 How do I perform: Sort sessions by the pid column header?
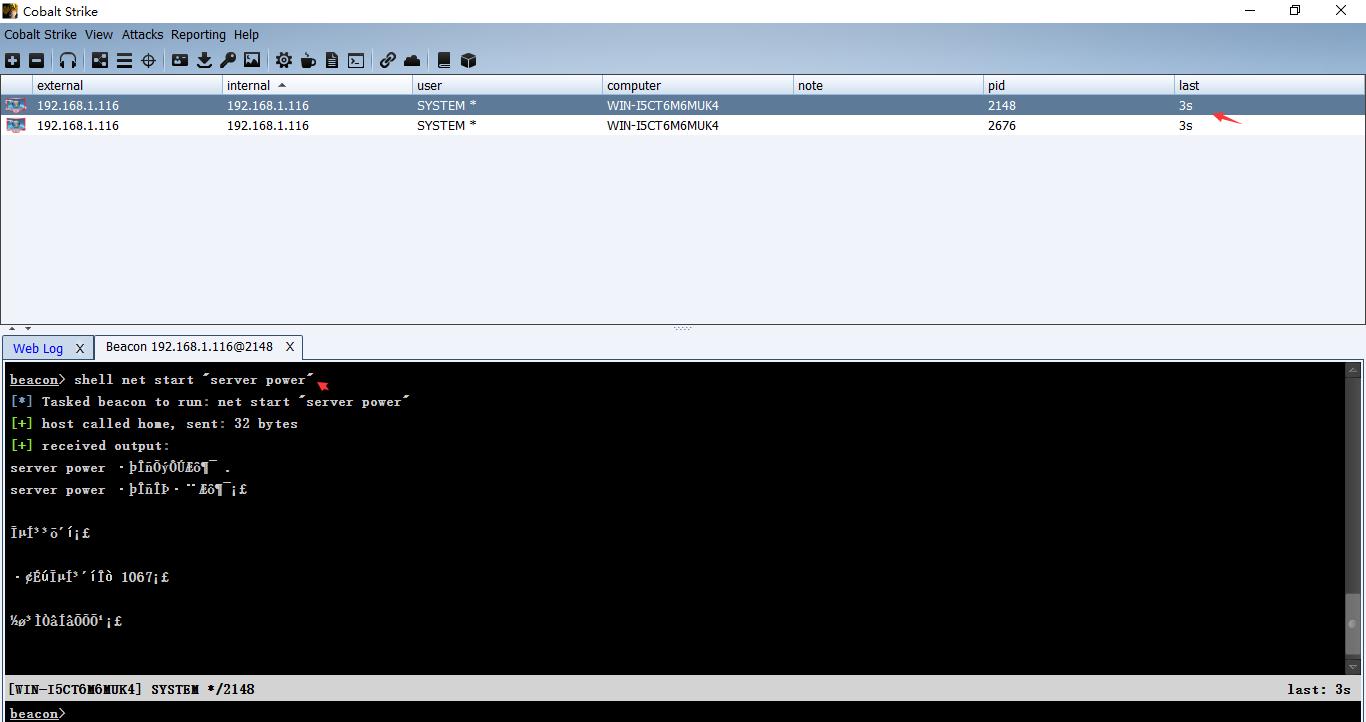[x=1078, y=85]
